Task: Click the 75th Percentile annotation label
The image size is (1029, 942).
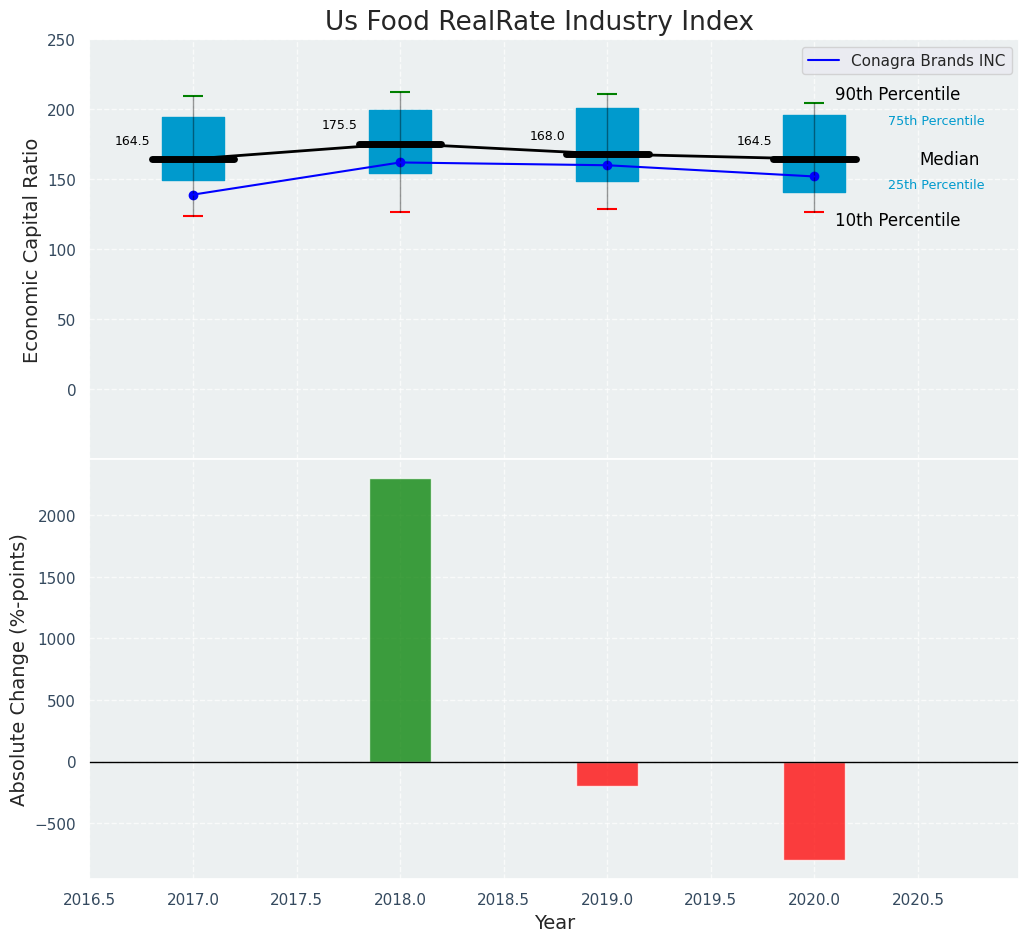Action: point(935,121)
